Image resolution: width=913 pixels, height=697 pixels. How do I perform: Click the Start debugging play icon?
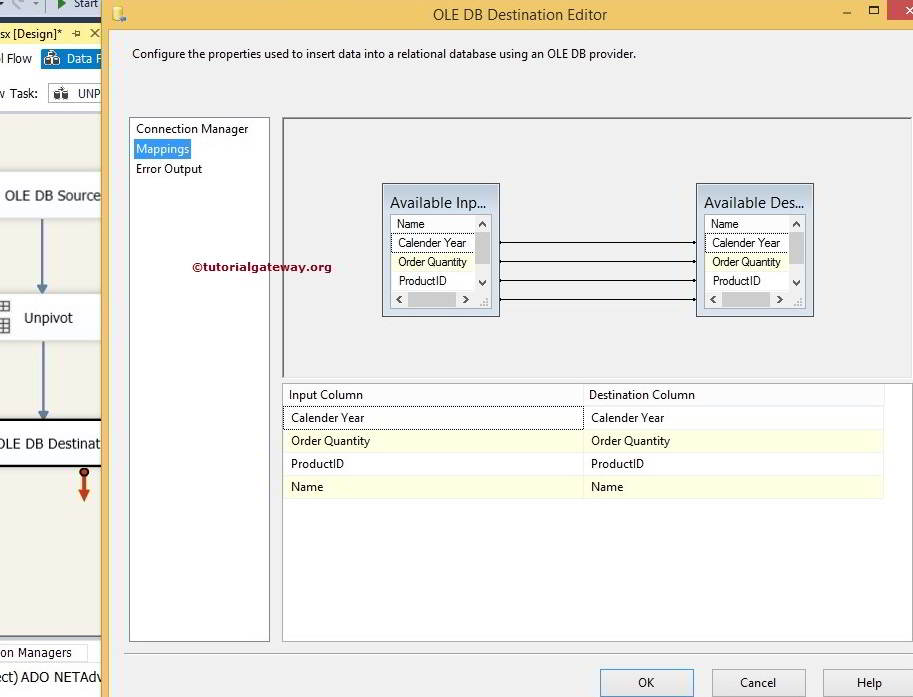(62, 5)
